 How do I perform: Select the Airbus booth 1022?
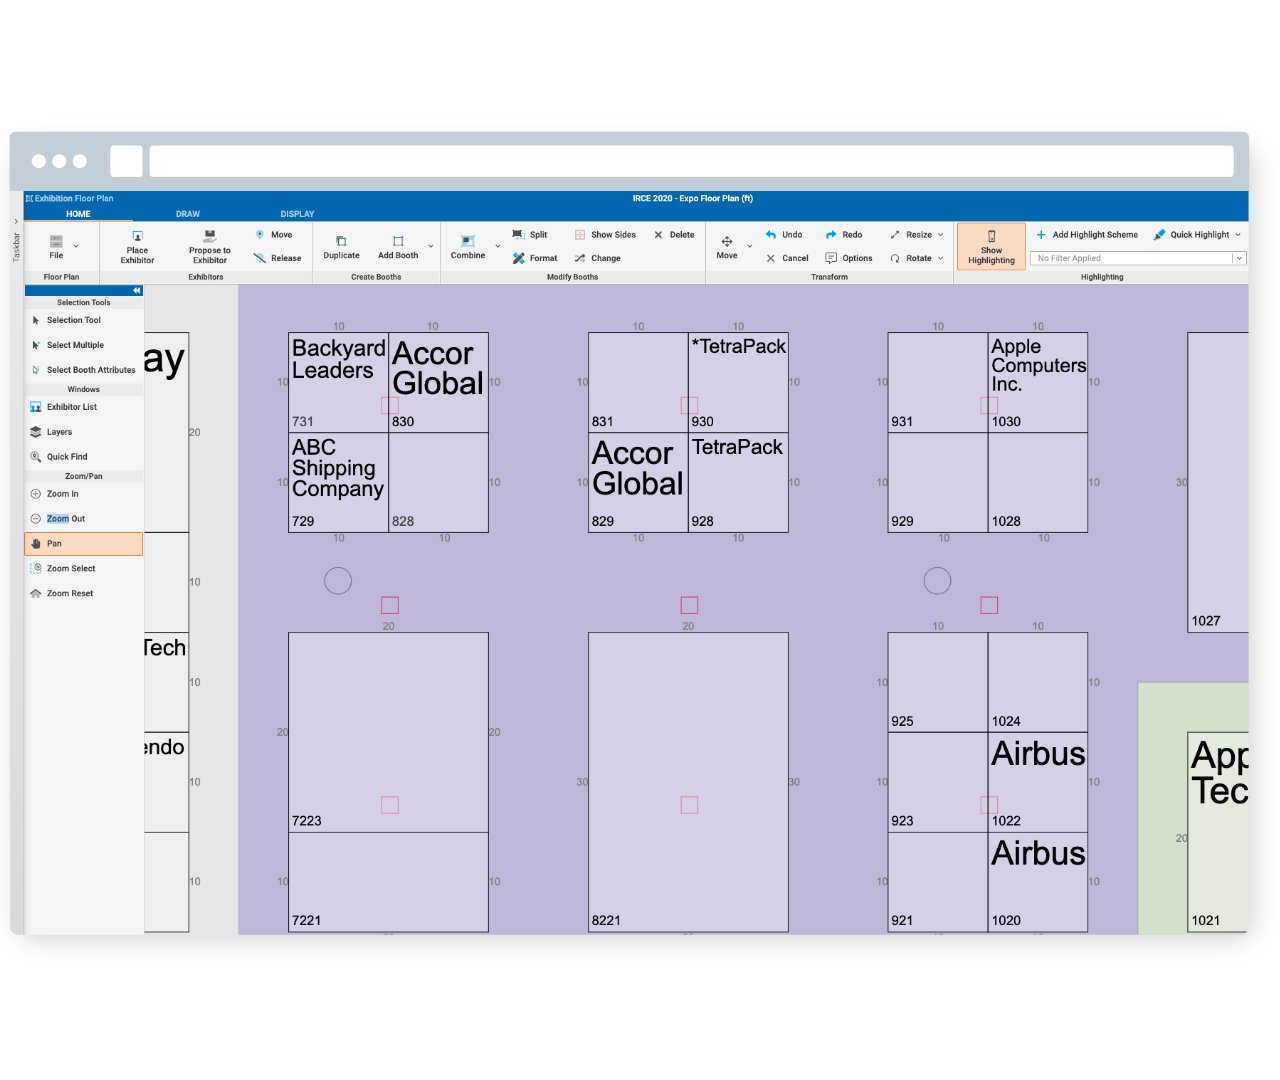(1038, 782)
